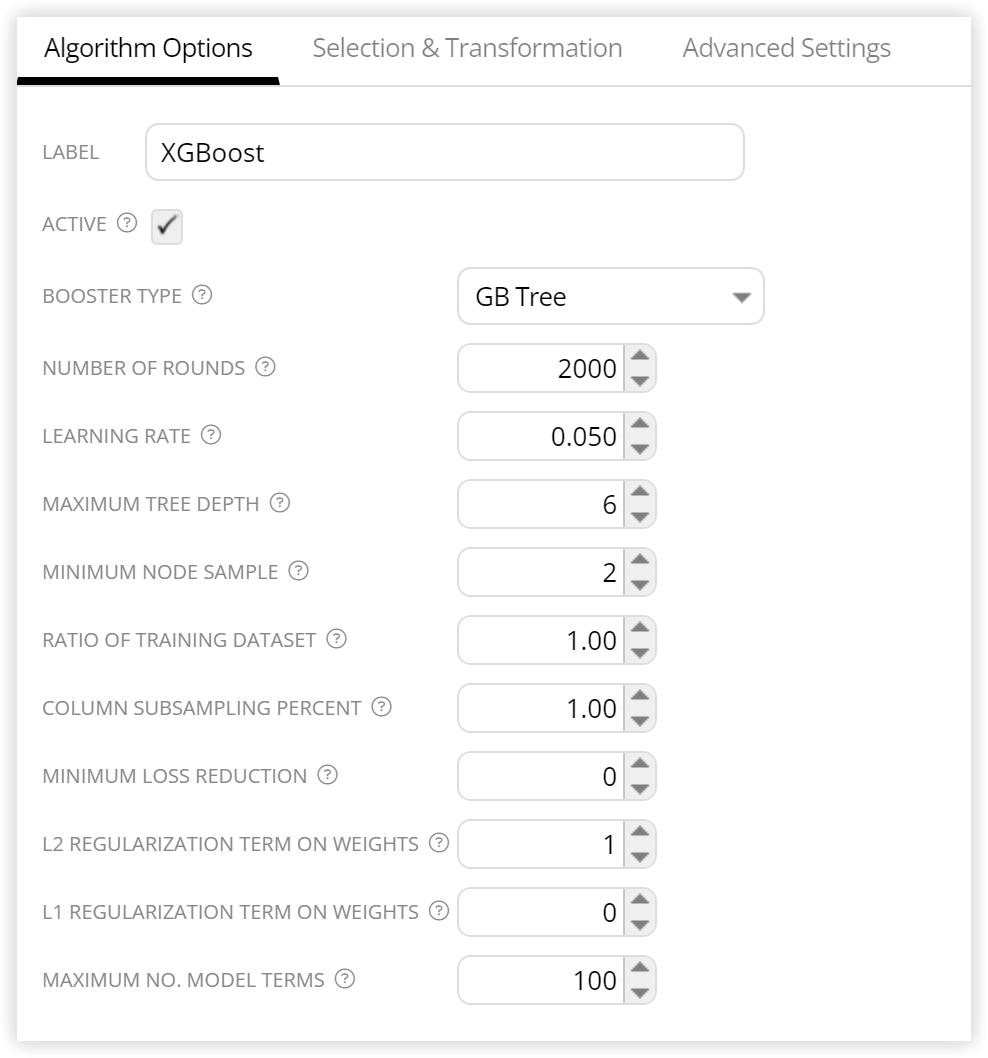The height and width of the screenshot is (1058, 988).
Task: Decrement MAXIMUM TREE DEPTH value
Action: (x=640, y=517)
